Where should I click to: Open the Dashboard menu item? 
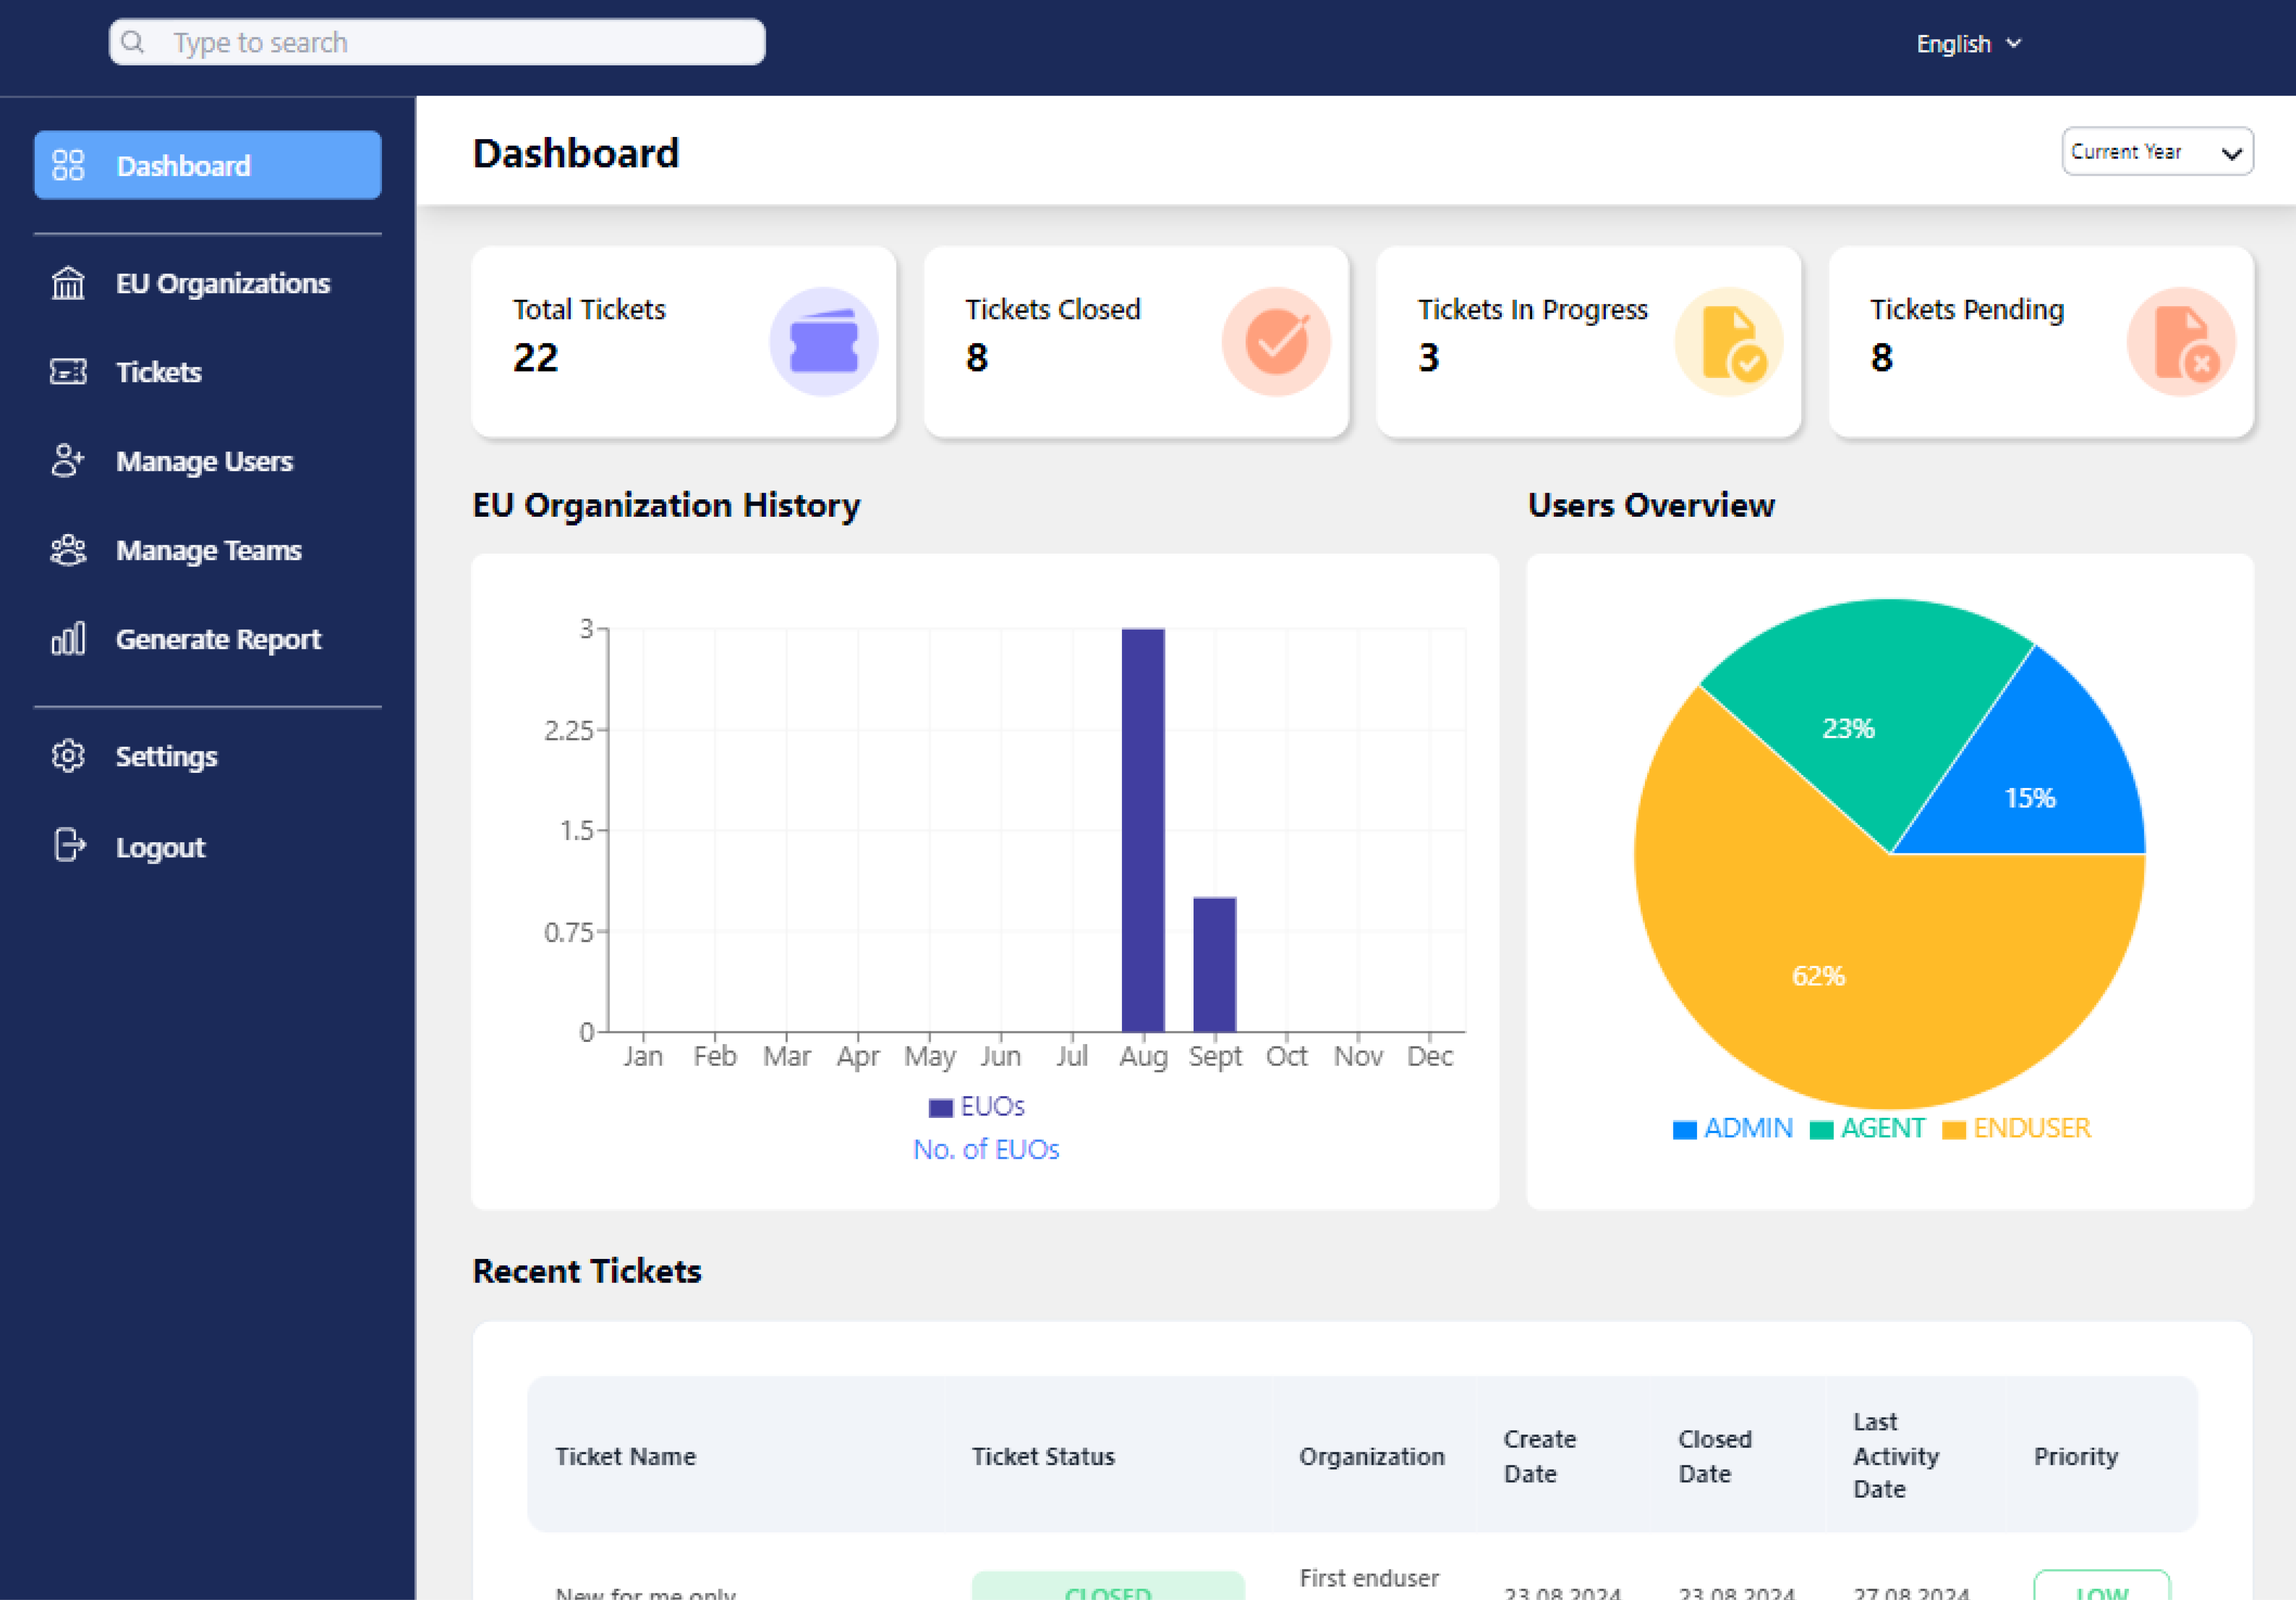click(x=208, y=165)
